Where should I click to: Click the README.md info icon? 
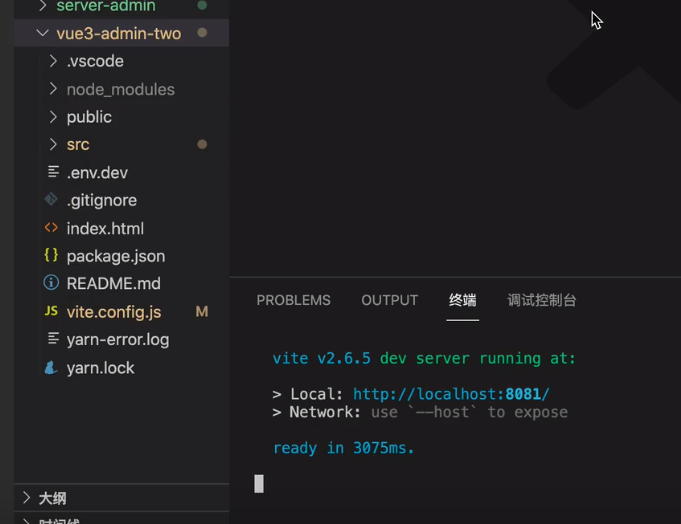[51, 283]
